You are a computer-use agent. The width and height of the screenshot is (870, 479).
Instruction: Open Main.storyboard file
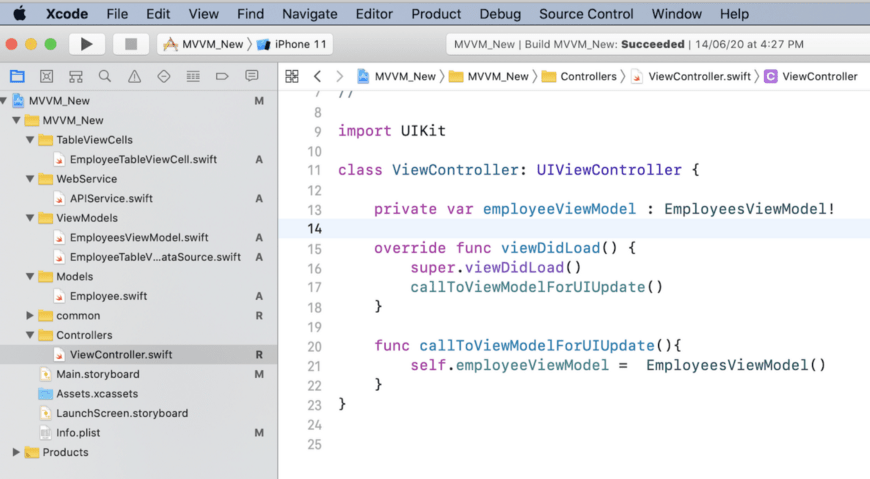coord(96,374)
